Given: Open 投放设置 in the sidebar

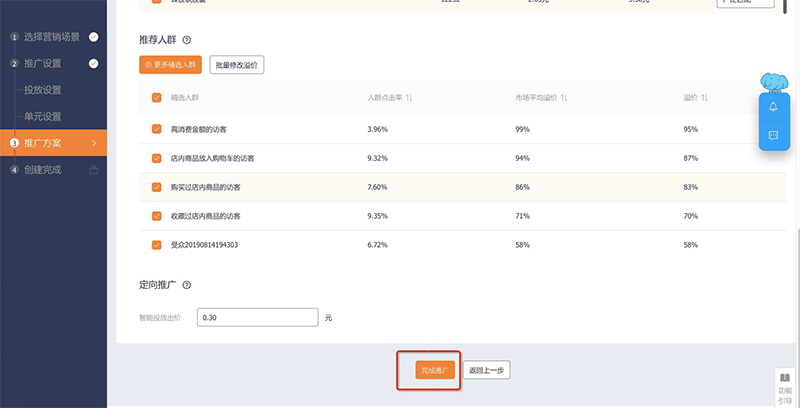Looking at the screenshot, I should point(43,90).
